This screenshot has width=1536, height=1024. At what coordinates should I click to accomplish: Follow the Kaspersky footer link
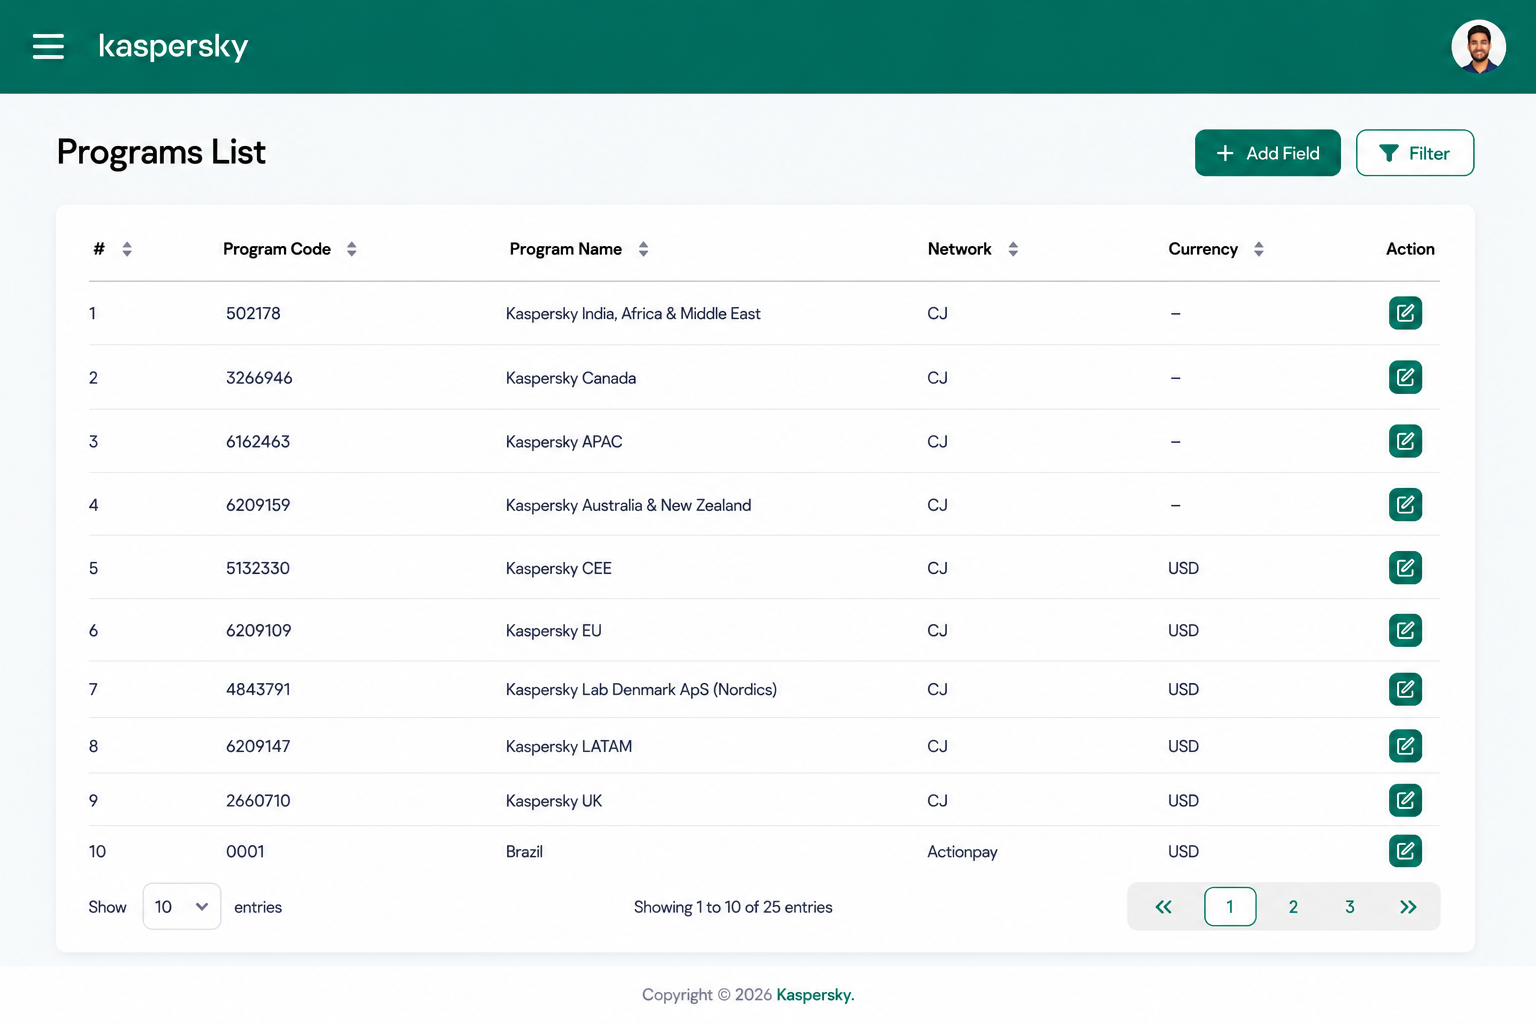pyautogui.click(x=815, y=995)
